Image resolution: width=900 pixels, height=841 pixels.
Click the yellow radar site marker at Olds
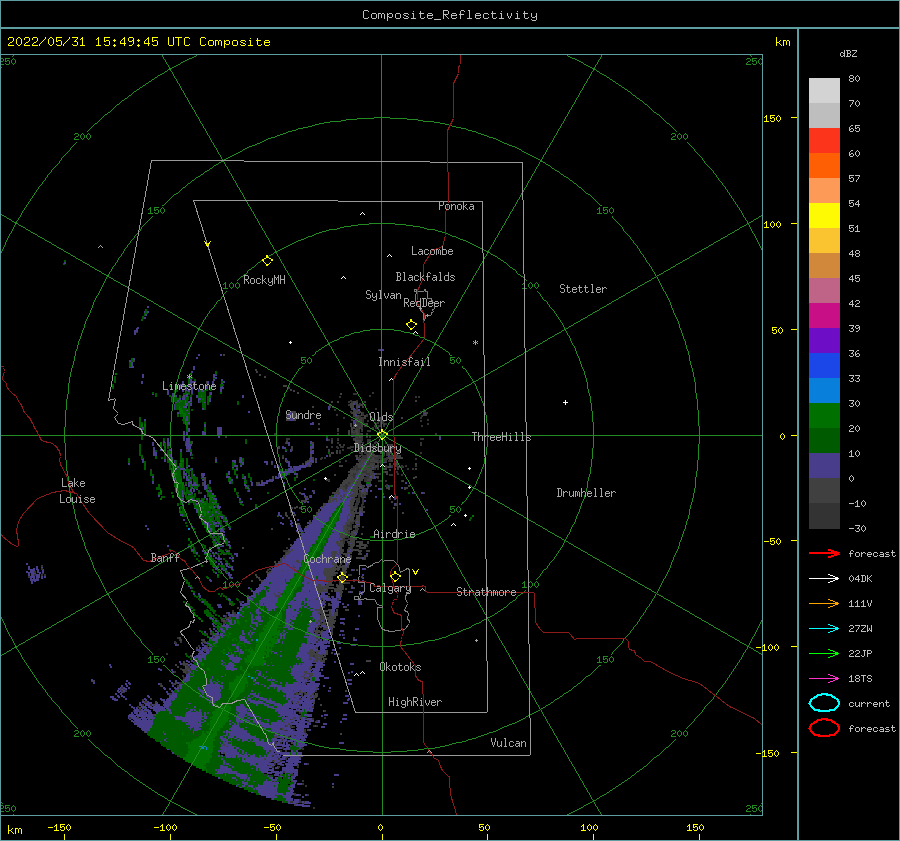tap(382, 435)
